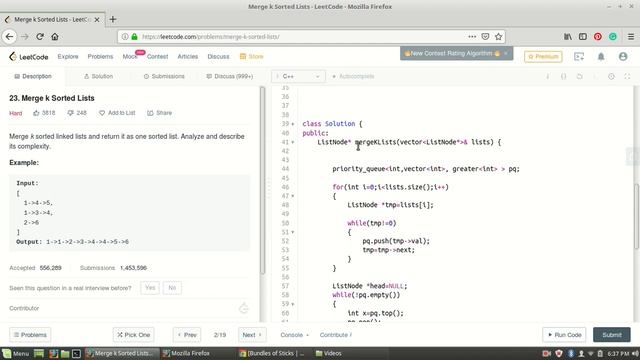Viewport: 640px width, 360px height.
Task: Open the user profile avatar menu
Action: point(623,56)
